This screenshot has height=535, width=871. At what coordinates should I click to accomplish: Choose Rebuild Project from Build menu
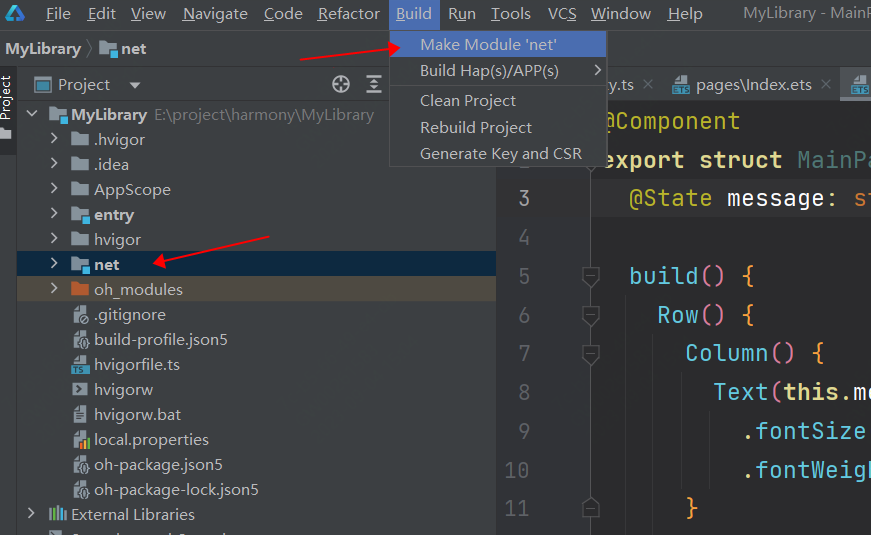(x=476, y=127)
